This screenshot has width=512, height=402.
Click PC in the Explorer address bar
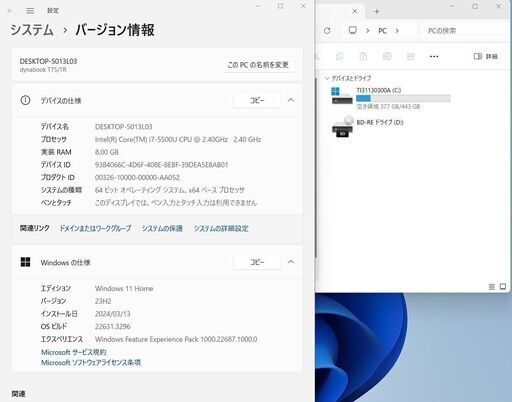tap(382, 31)
